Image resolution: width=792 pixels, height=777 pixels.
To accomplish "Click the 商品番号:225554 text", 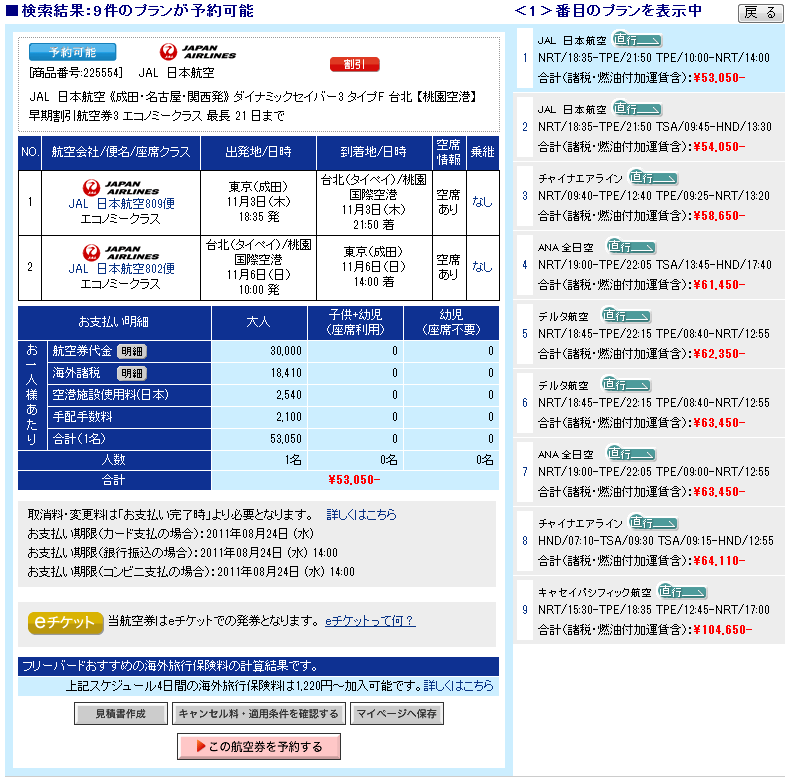I will point(76,73).
